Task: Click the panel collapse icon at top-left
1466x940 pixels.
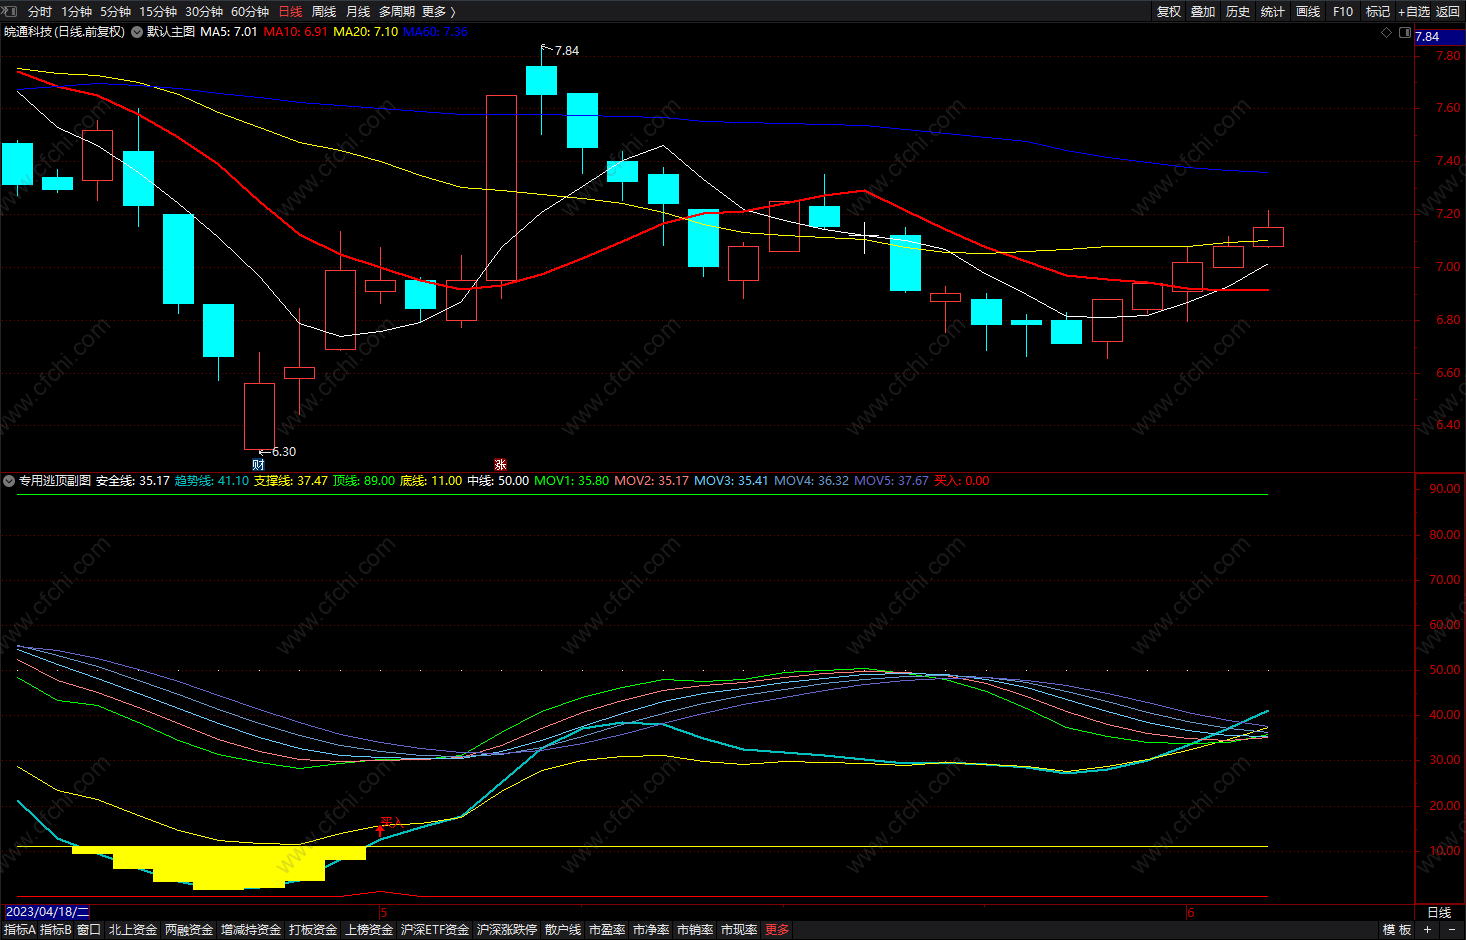Action: pyautogui.click(x=11, y=11)
